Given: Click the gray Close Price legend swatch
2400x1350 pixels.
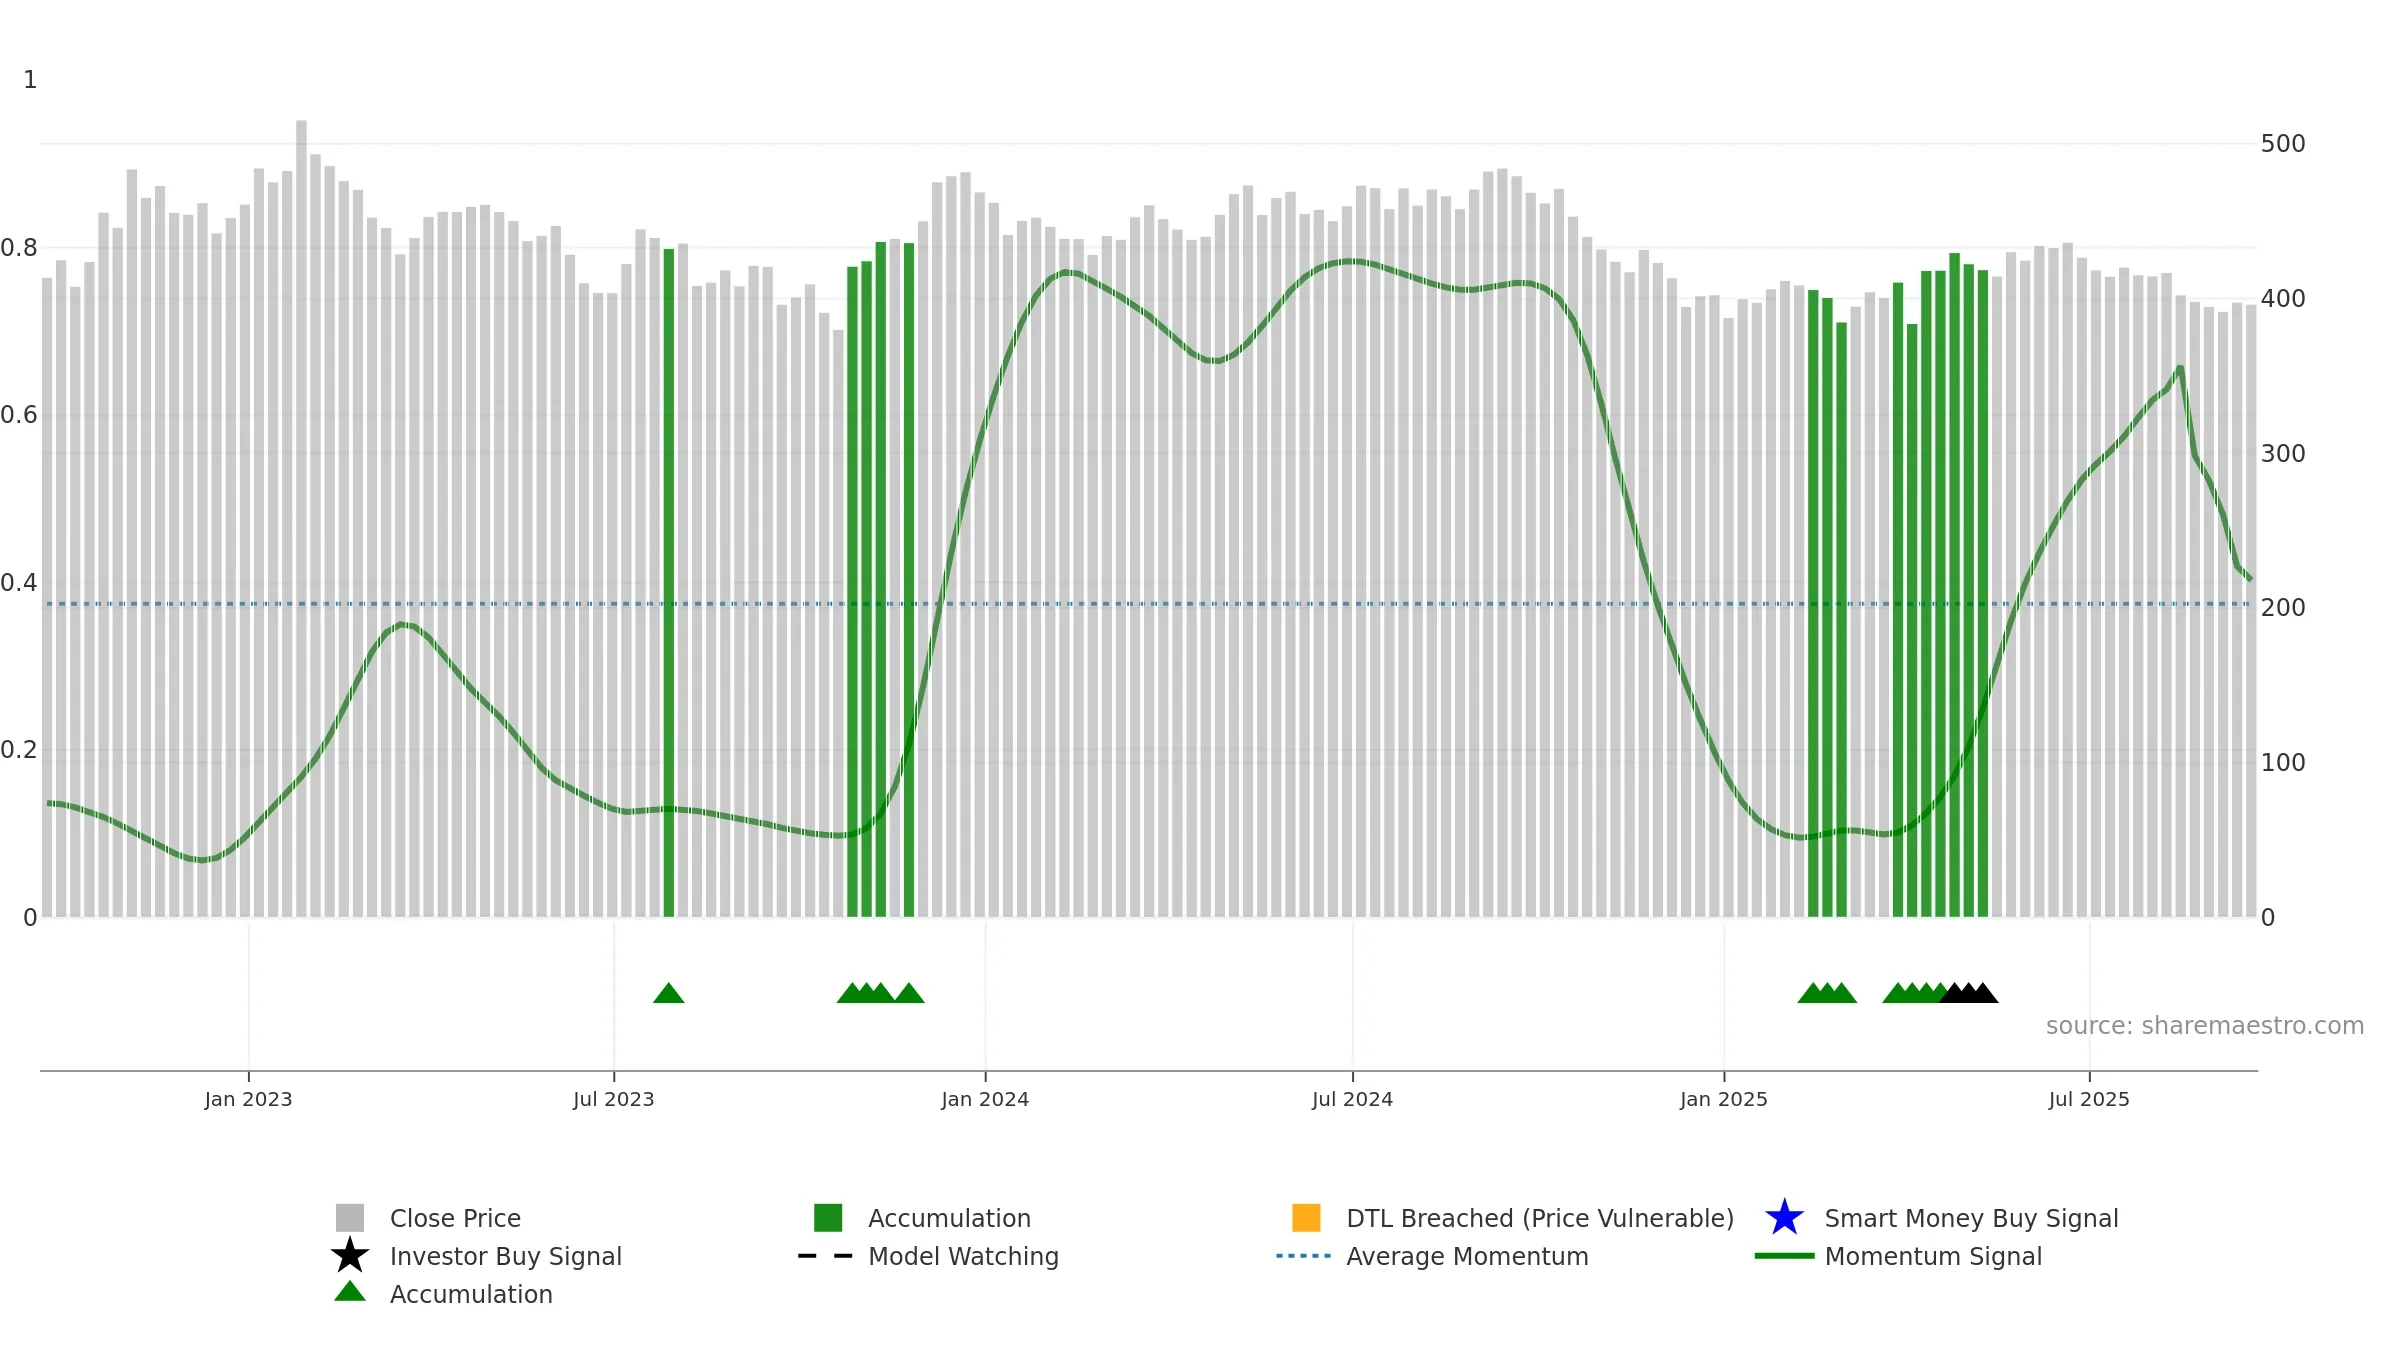Looking at the screenshot, I should [350, 1218].
